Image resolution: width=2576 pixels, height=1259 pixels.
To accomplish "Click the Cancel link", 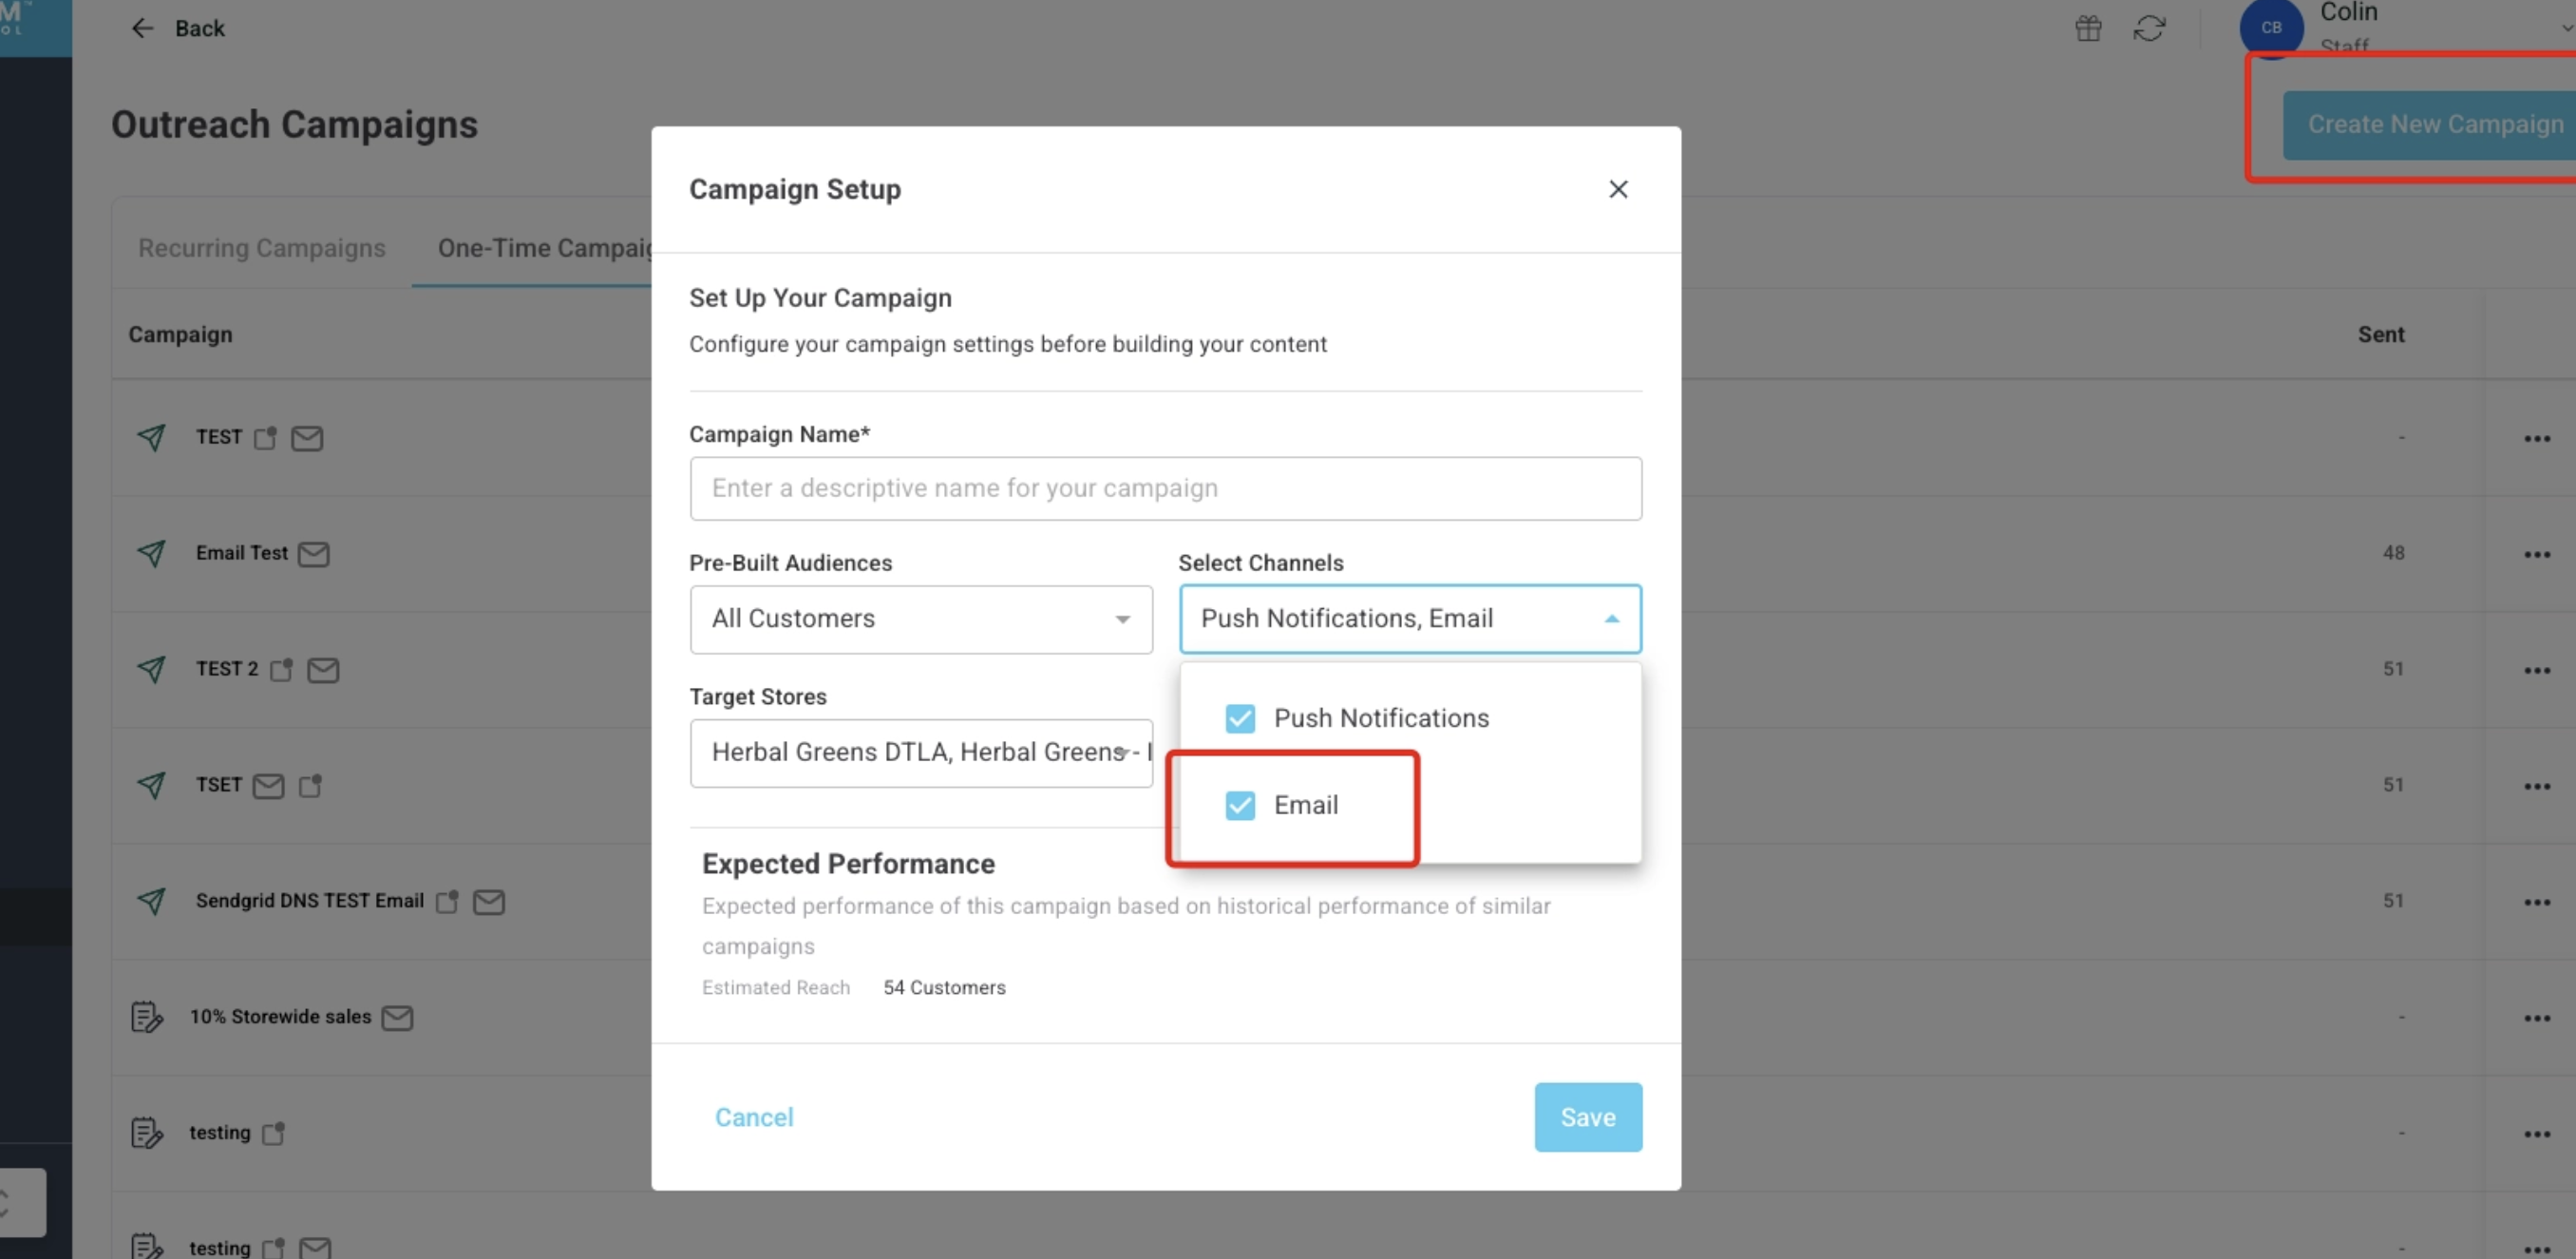I will coord(754,1117).
